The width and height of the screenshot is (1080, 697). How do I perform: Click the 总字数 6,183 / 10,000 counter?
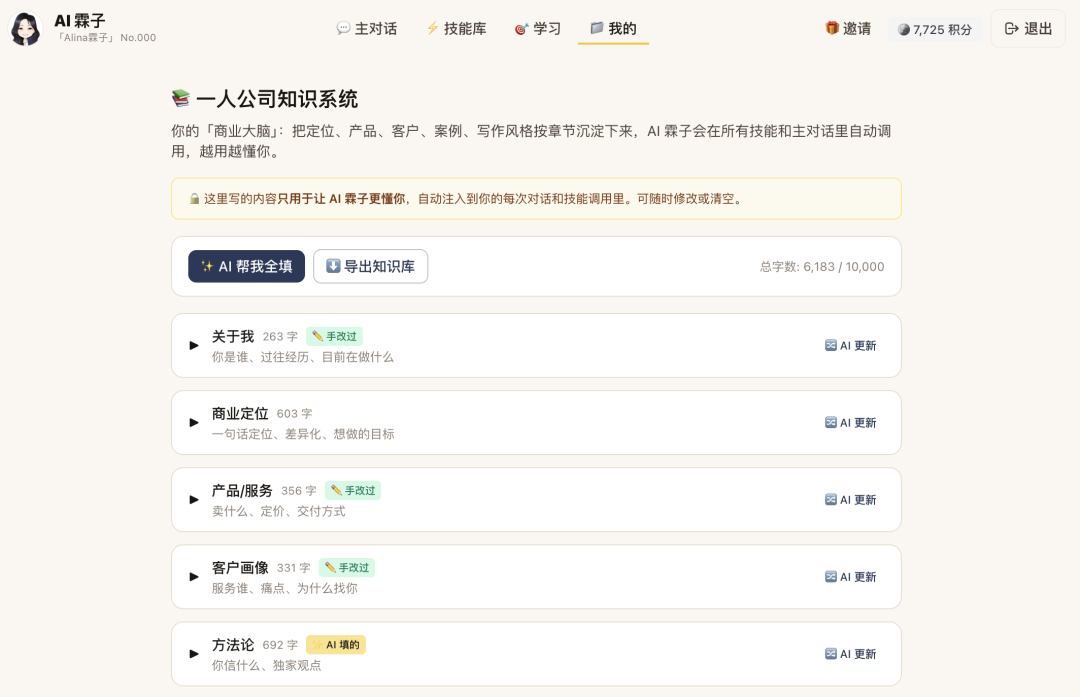(x=822, y=267)
